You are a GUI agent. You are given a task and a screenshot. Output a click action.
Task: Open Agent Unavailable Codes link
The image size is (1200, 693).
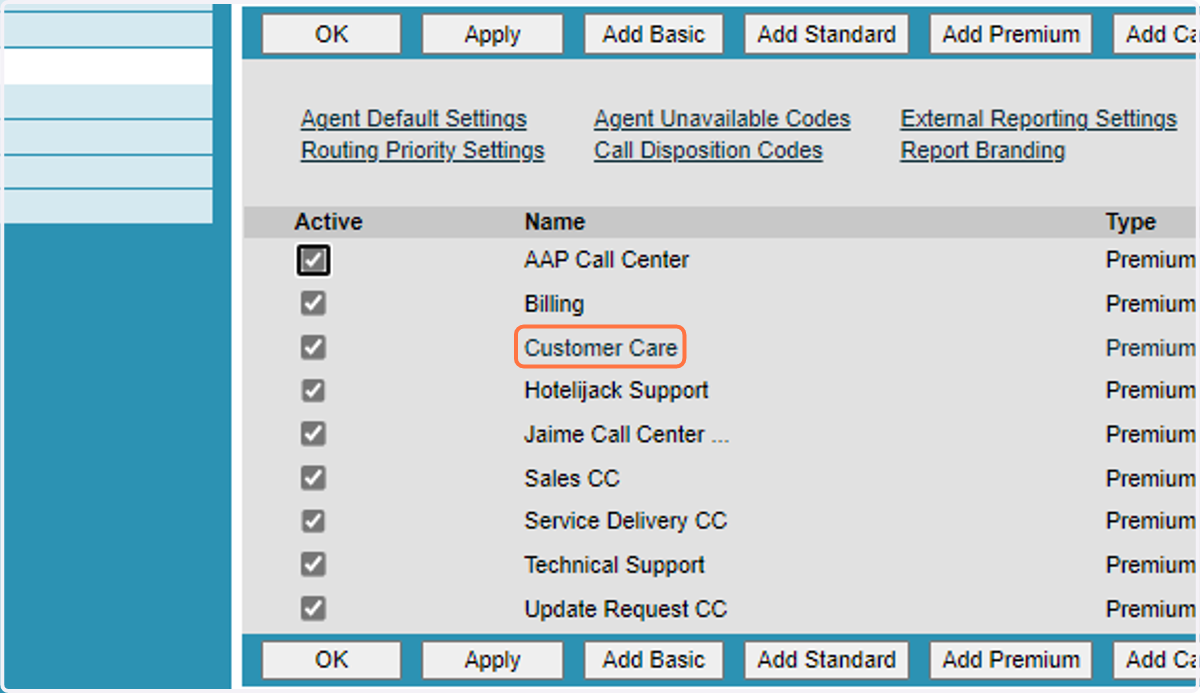click(x=722, y=119)
